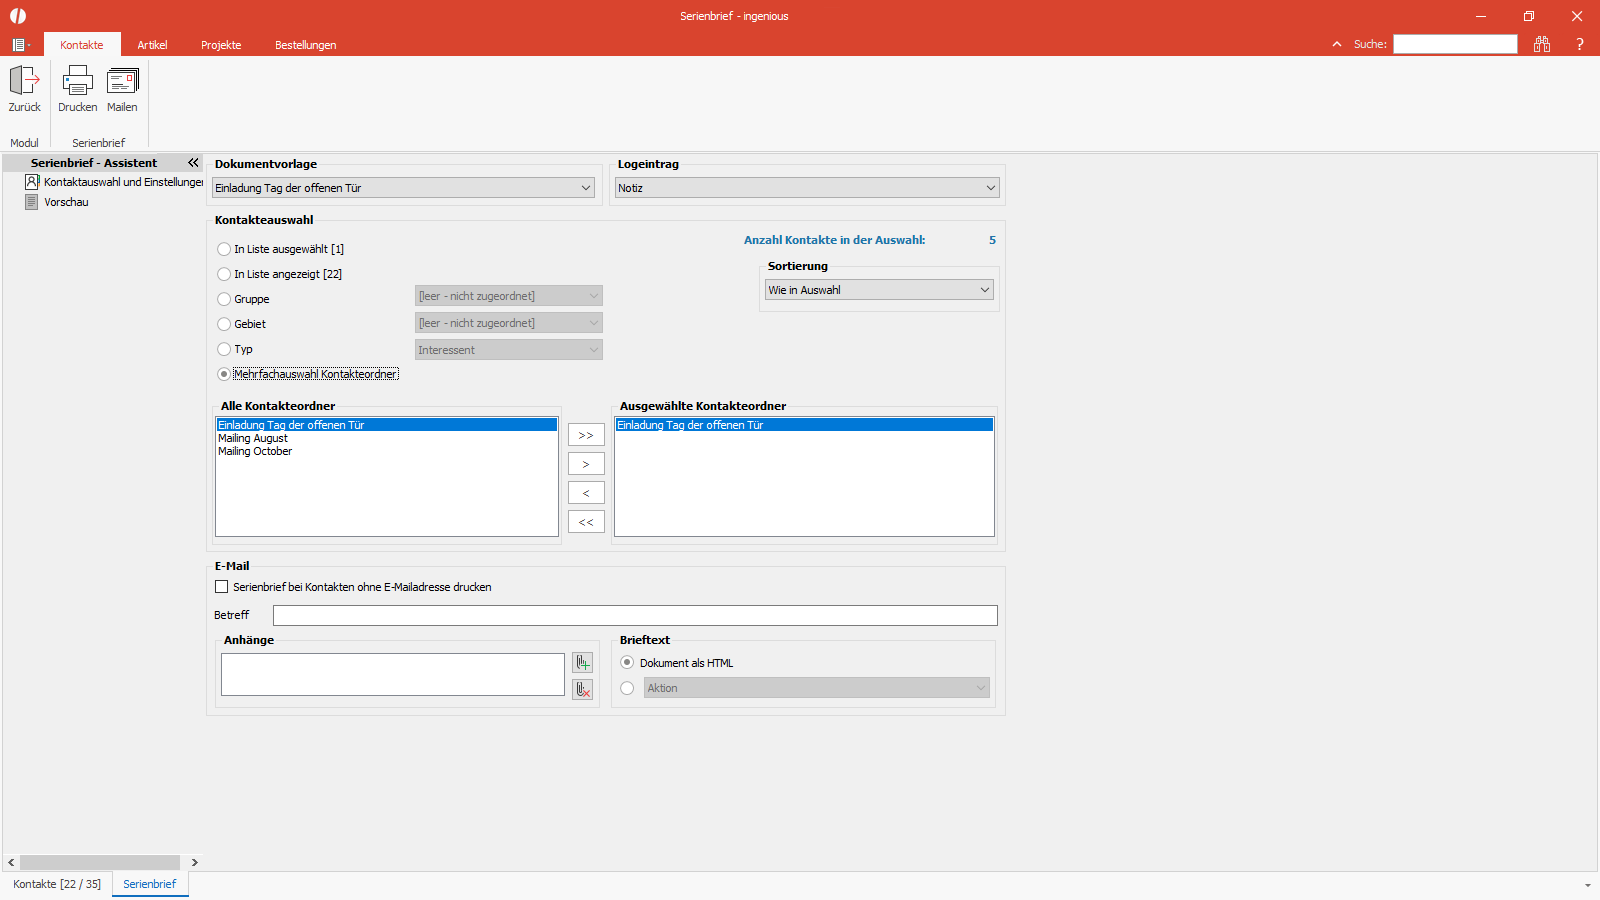This screenshot has height=900, width=1600.
Task: Select 'Mailing October' in Alle Kontakteordner
Action: pyautogui.click(x=386, y=451)
